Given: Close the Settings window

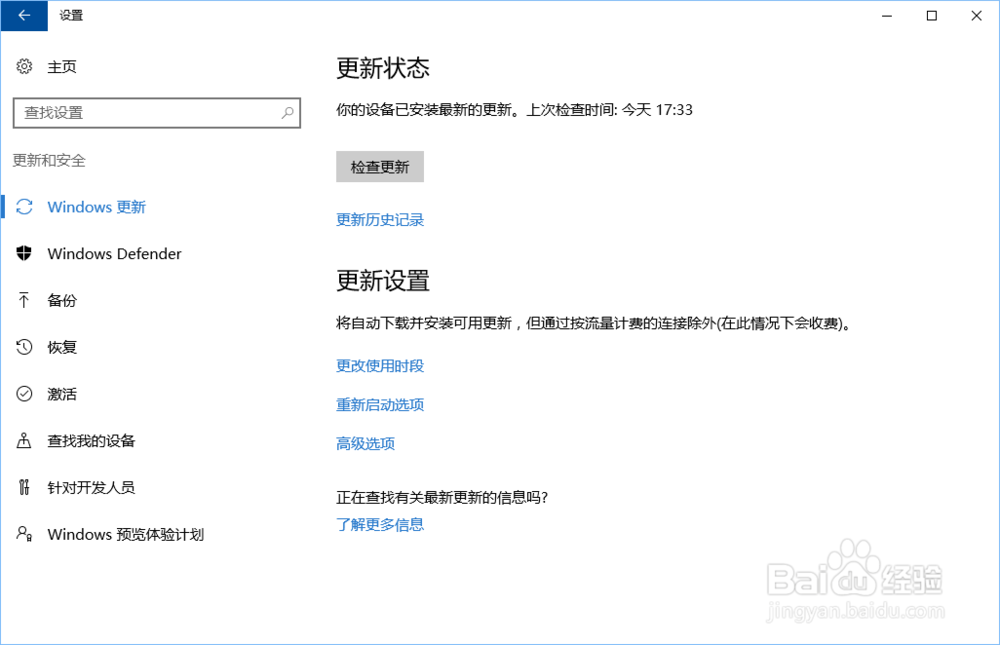Looking at the screenshot, I should pos(976,15).
